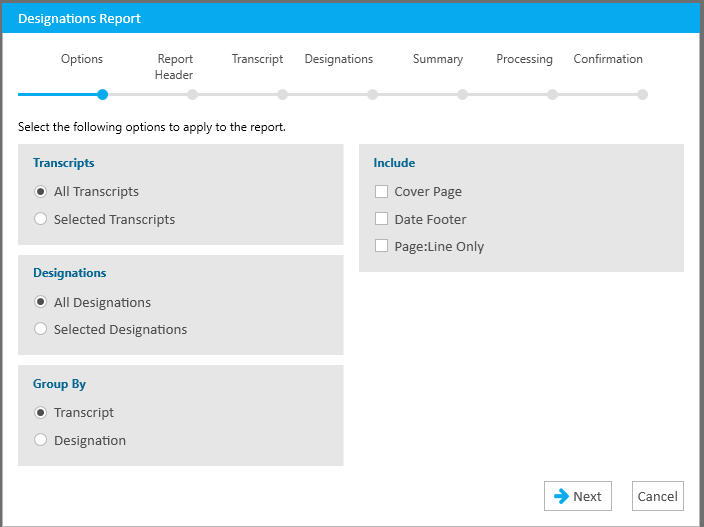Image resolution: width=704 pixels, height=527 pixels.
Task: Click the Next button
Action: point(577,496)
